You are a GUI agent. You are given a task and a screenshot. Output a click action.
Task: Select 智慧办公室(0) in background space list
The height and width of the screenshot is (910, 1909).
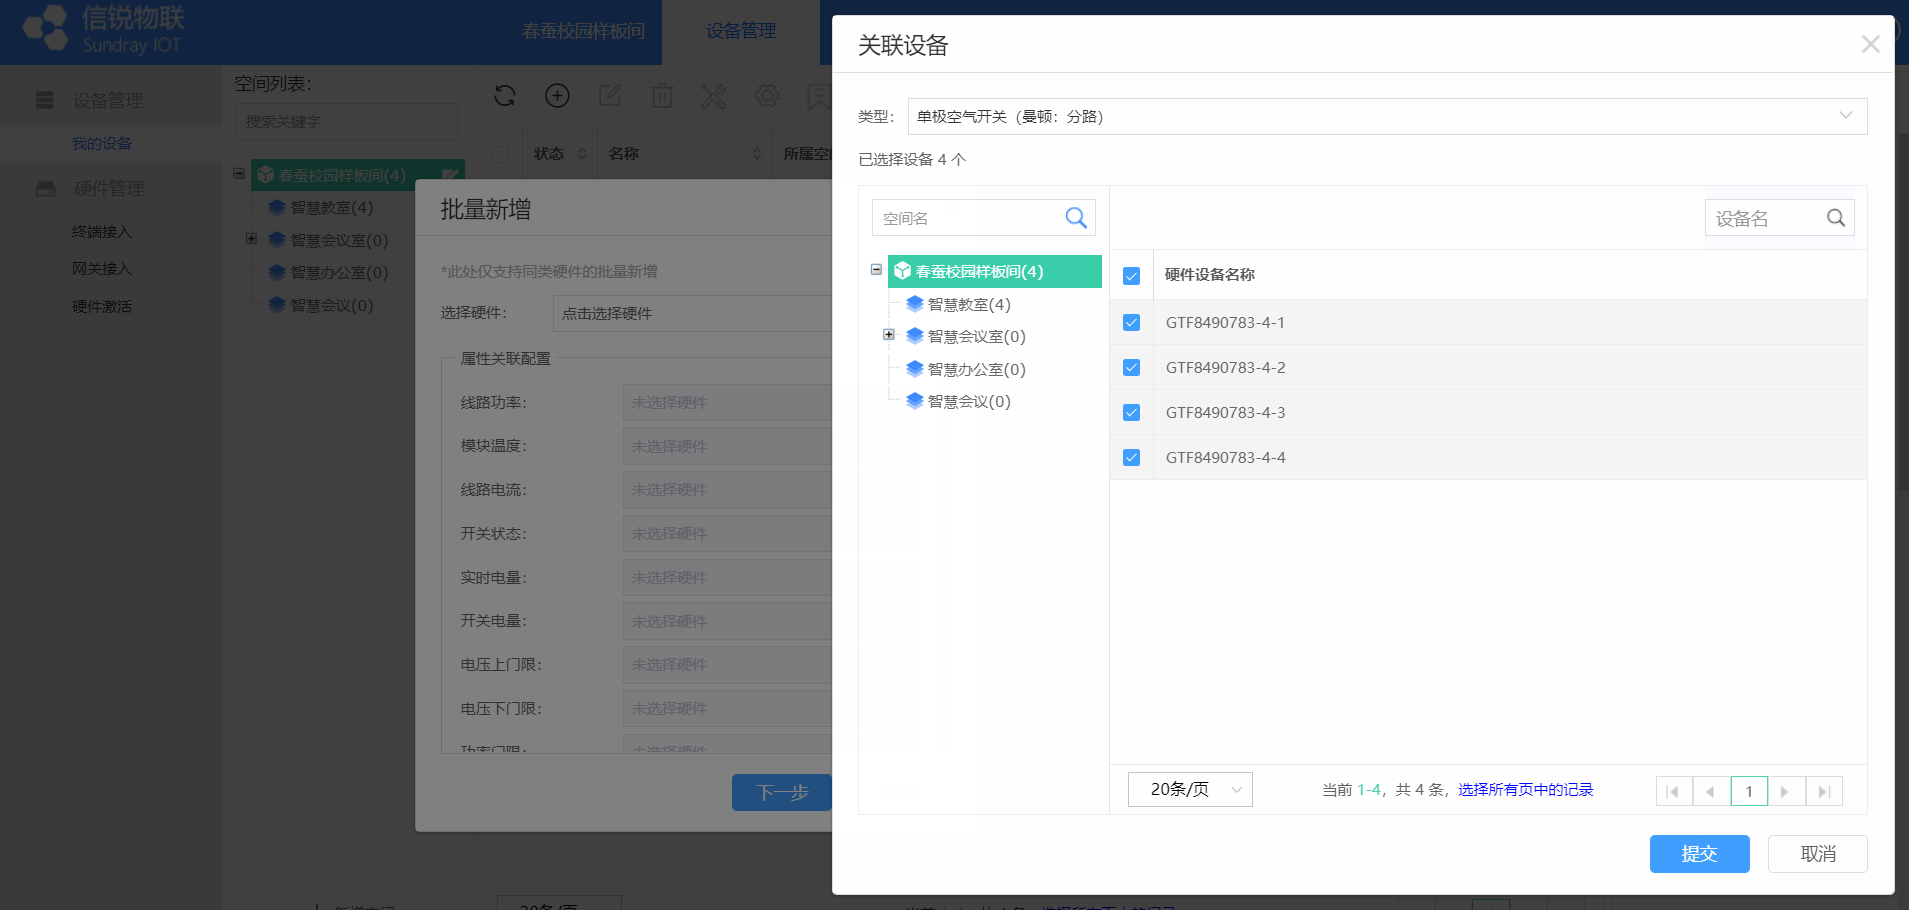click(339, 272)
